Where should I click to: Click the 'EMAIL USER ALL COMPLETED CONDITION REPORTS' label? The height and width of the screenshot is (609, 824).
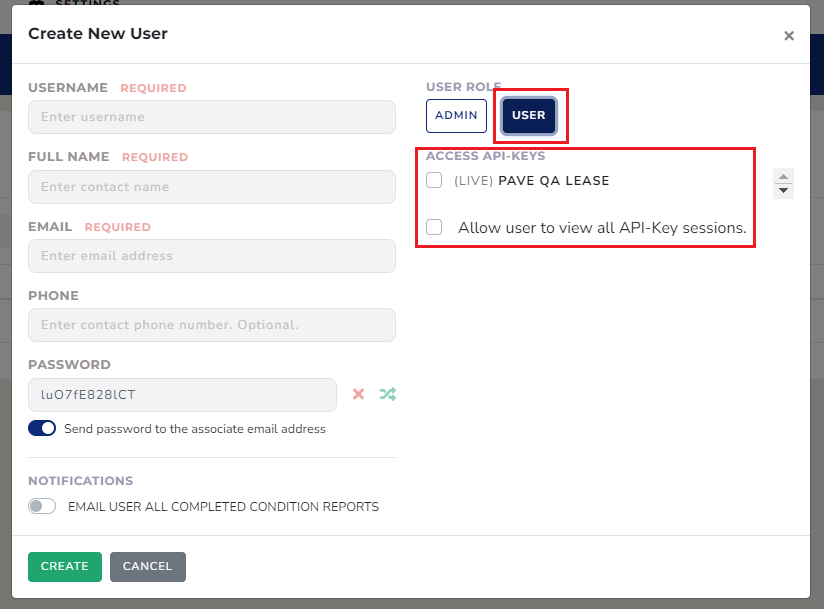(223, 507)
